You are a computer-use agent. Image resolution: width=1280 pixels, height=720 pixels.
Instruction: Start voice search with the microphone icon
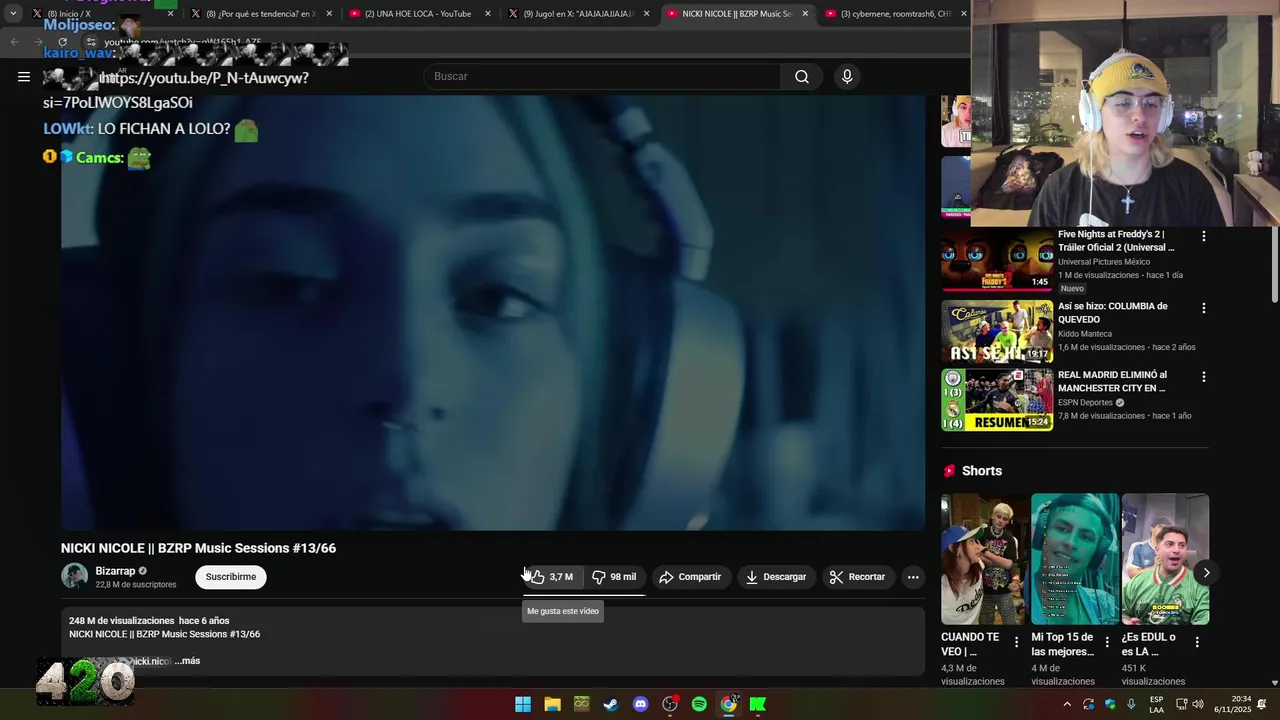(x=847, y=76)
